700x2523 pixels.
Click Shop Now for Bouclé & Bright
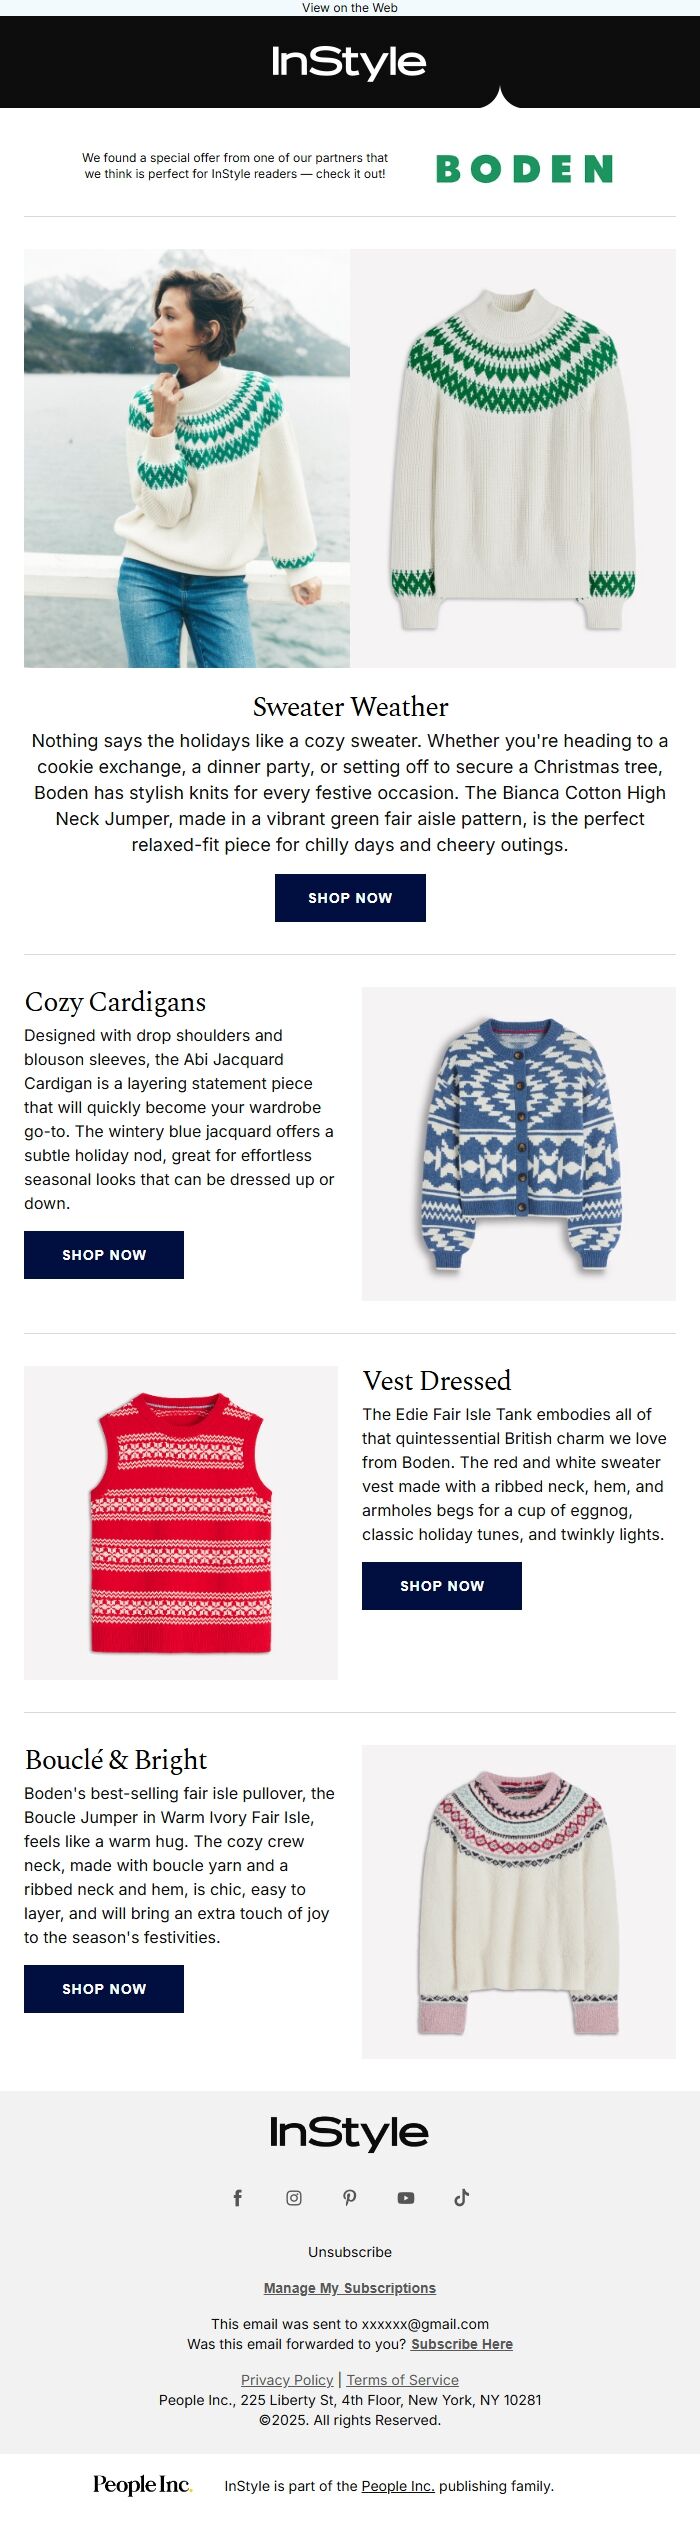(104, 1989)
